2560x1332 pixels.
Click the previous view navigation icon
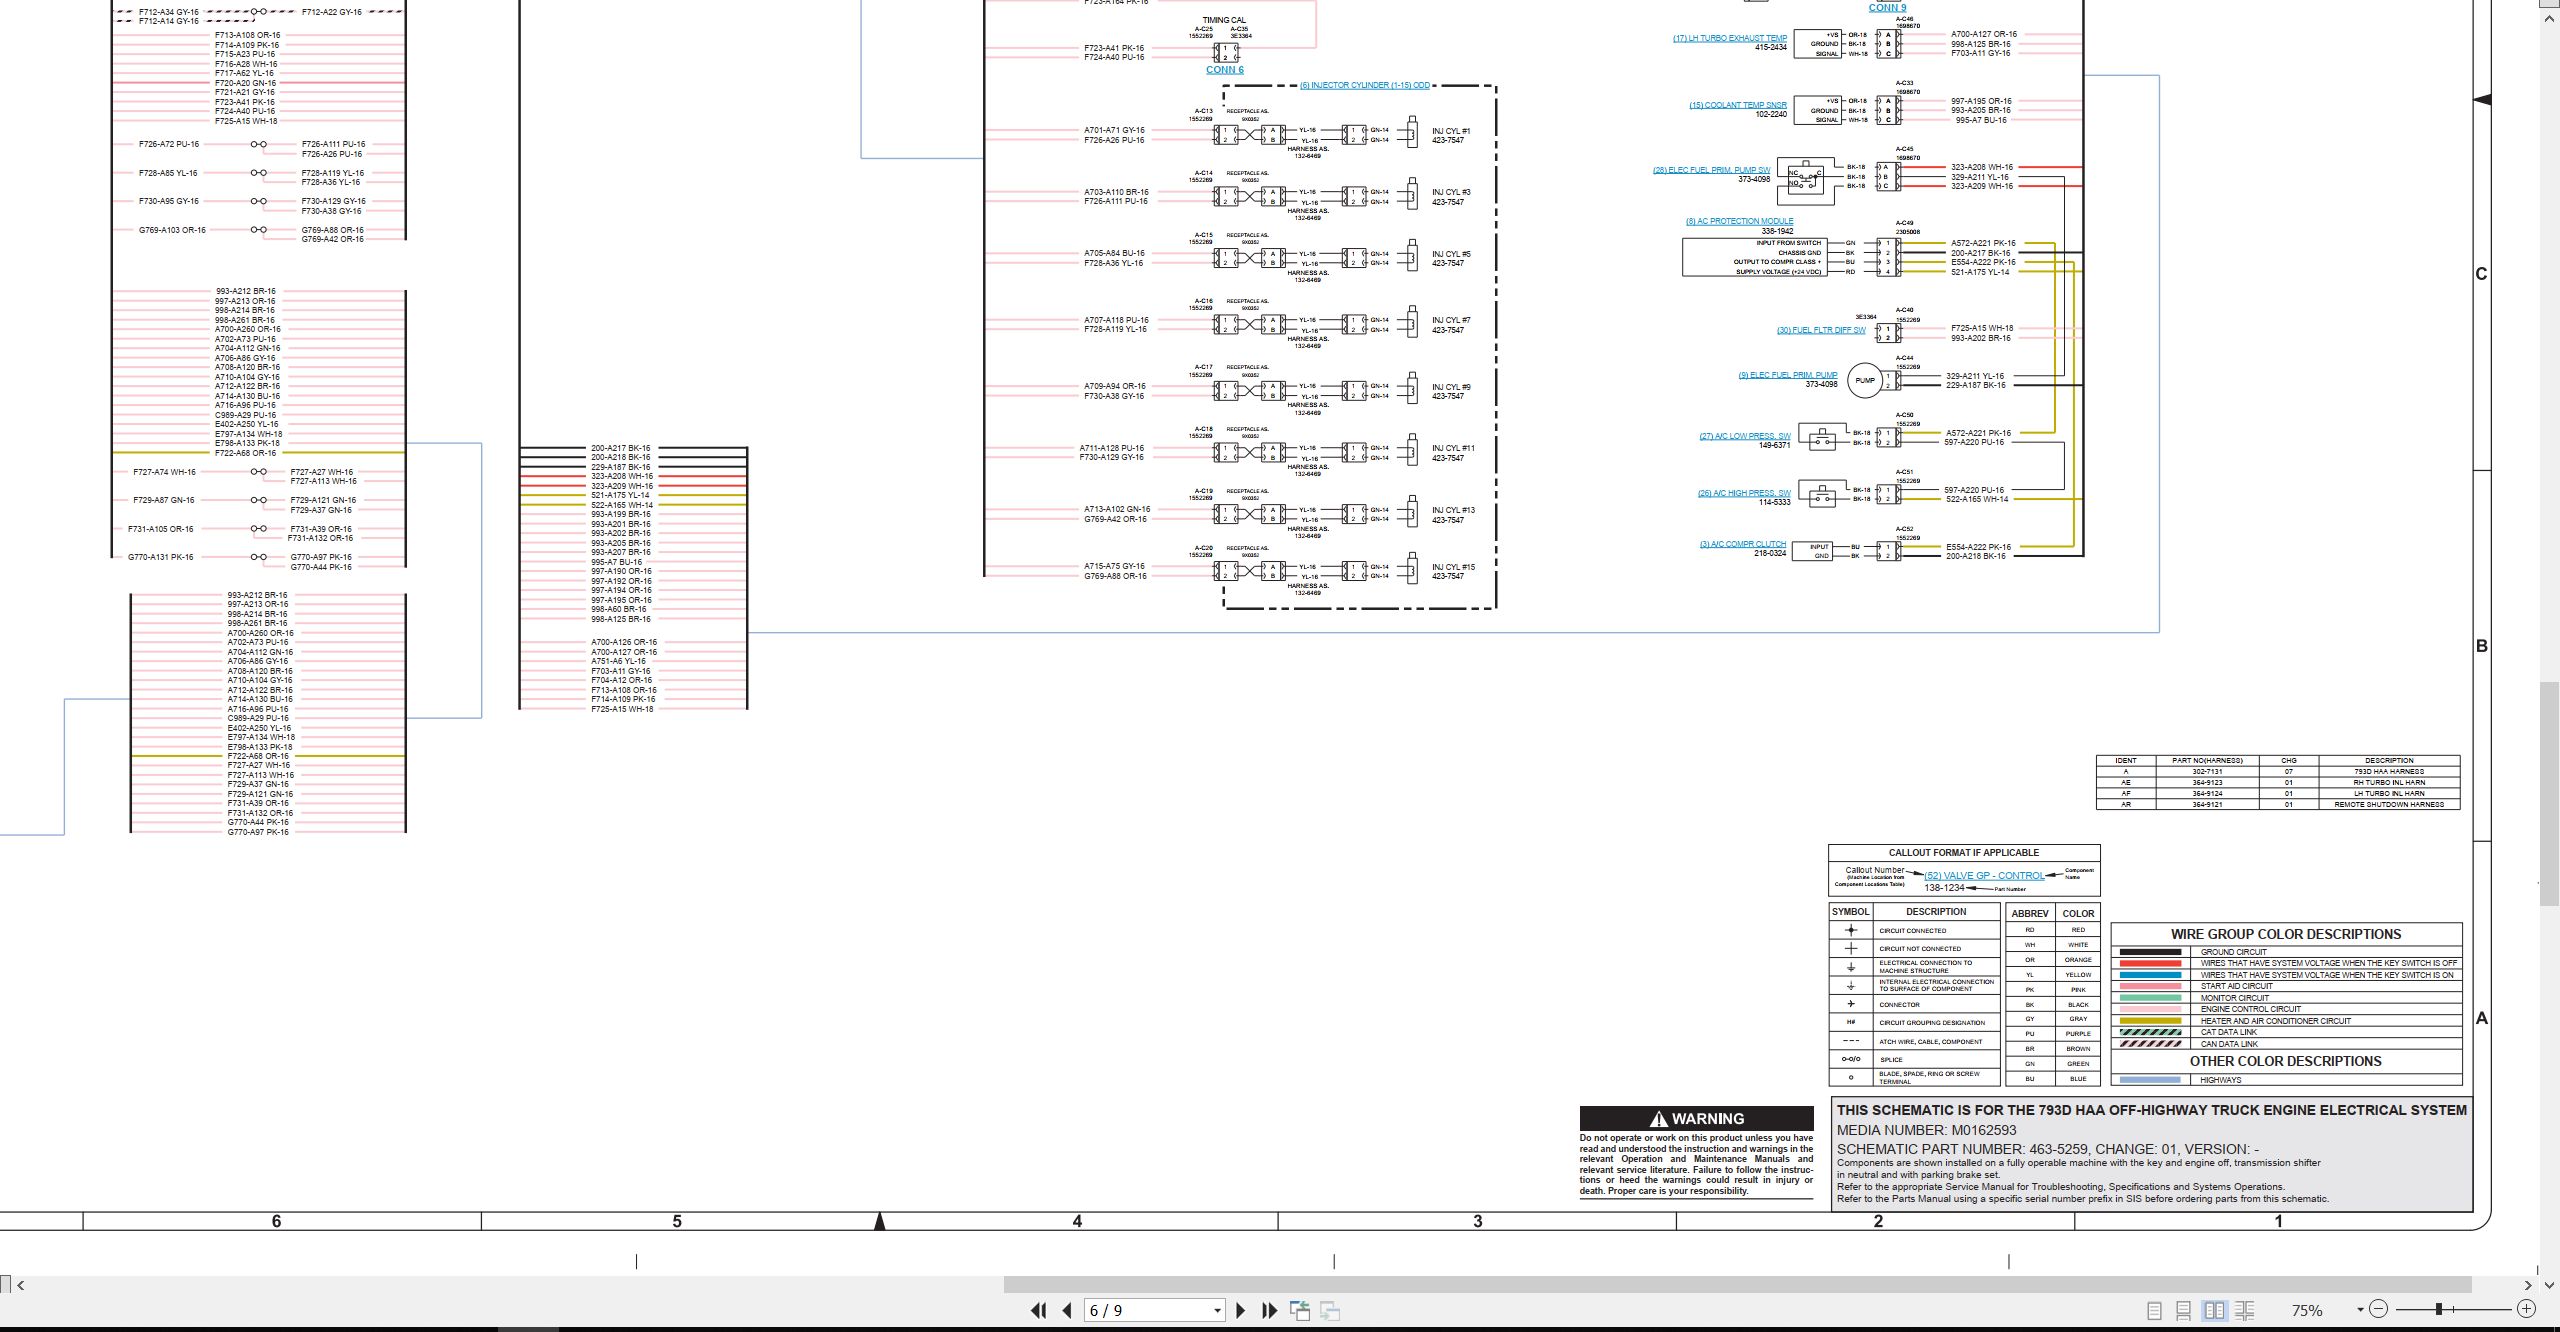click(1300, 1310)
